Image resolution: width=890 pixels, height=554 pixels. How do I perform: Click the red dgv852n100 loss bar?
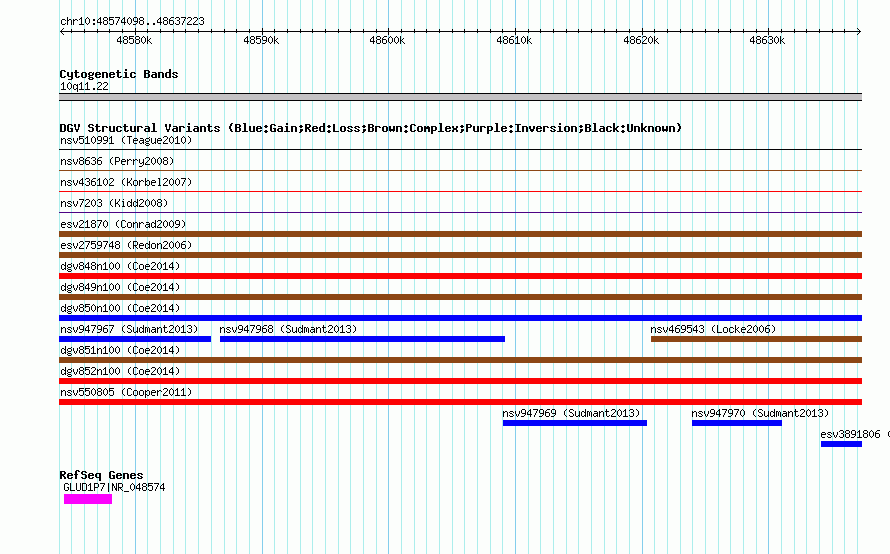(460, 381)
